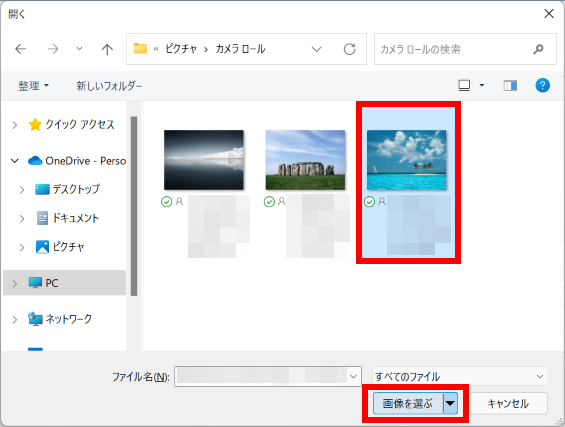Select the dark misty lake thumbnail
Image resolution: width=565 pixels, height=427 pixels.
click(204, 160)
